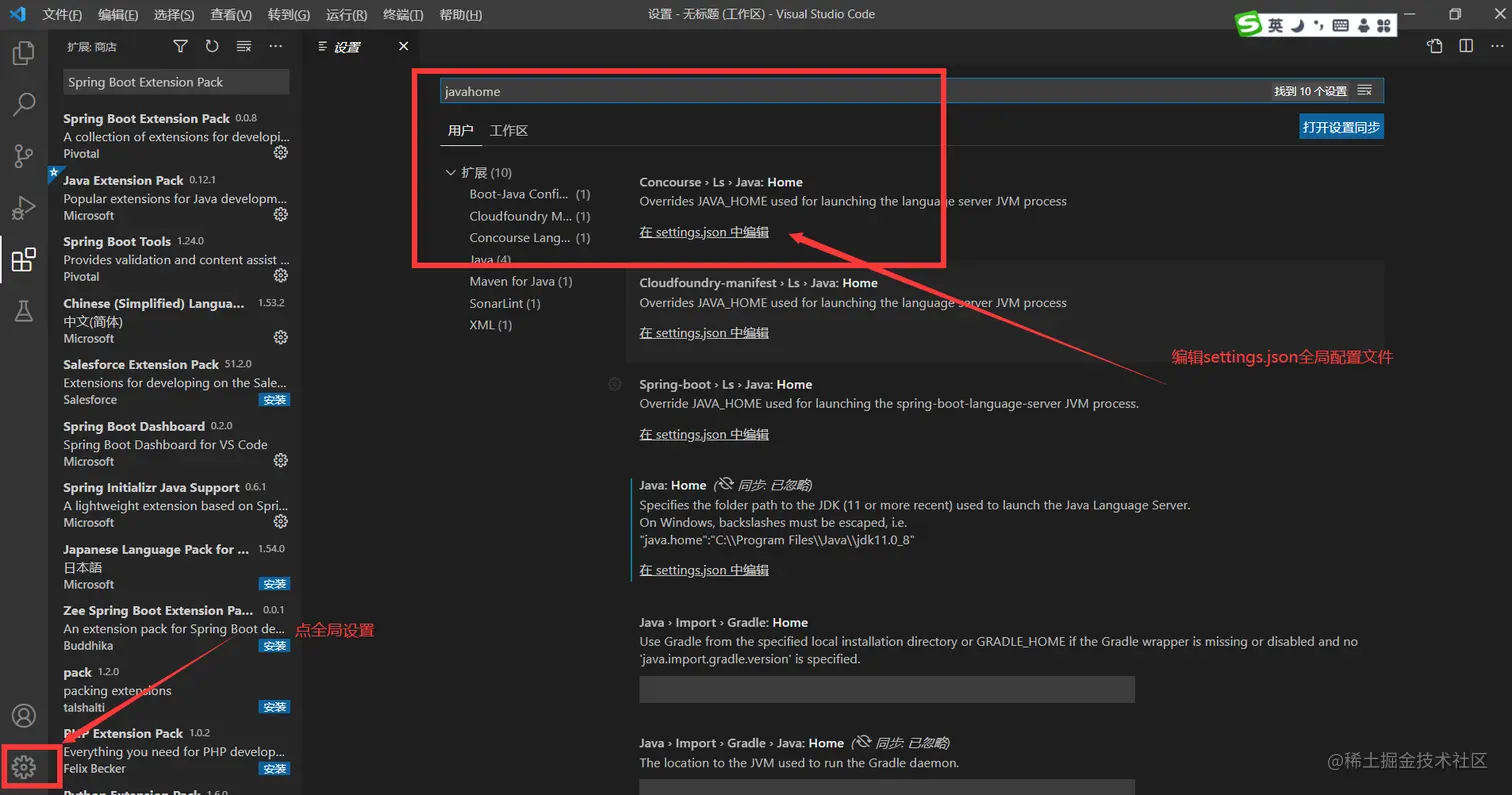Select Maven for Java (1) in tree

coord(521,281)
